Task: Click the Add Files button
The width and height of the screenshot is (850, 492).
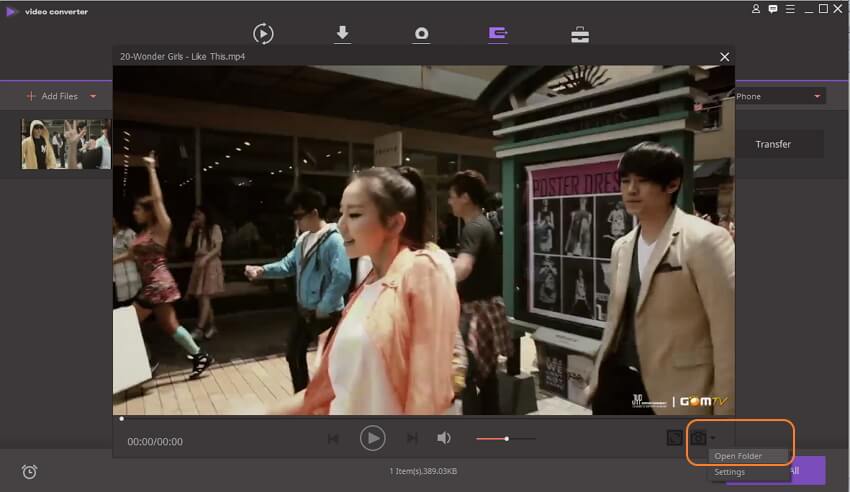Action: [x=52, y=96]
